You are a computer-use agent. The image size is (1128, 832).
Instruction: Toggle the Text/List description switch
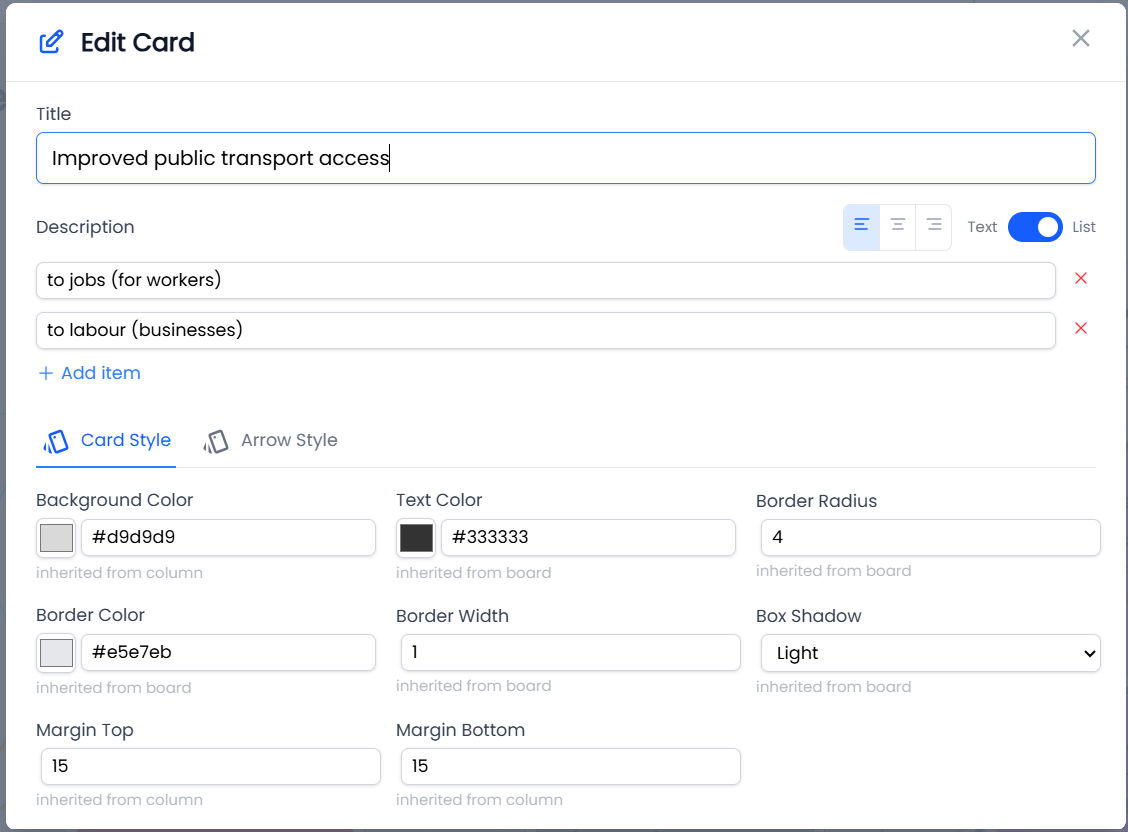1034,227
